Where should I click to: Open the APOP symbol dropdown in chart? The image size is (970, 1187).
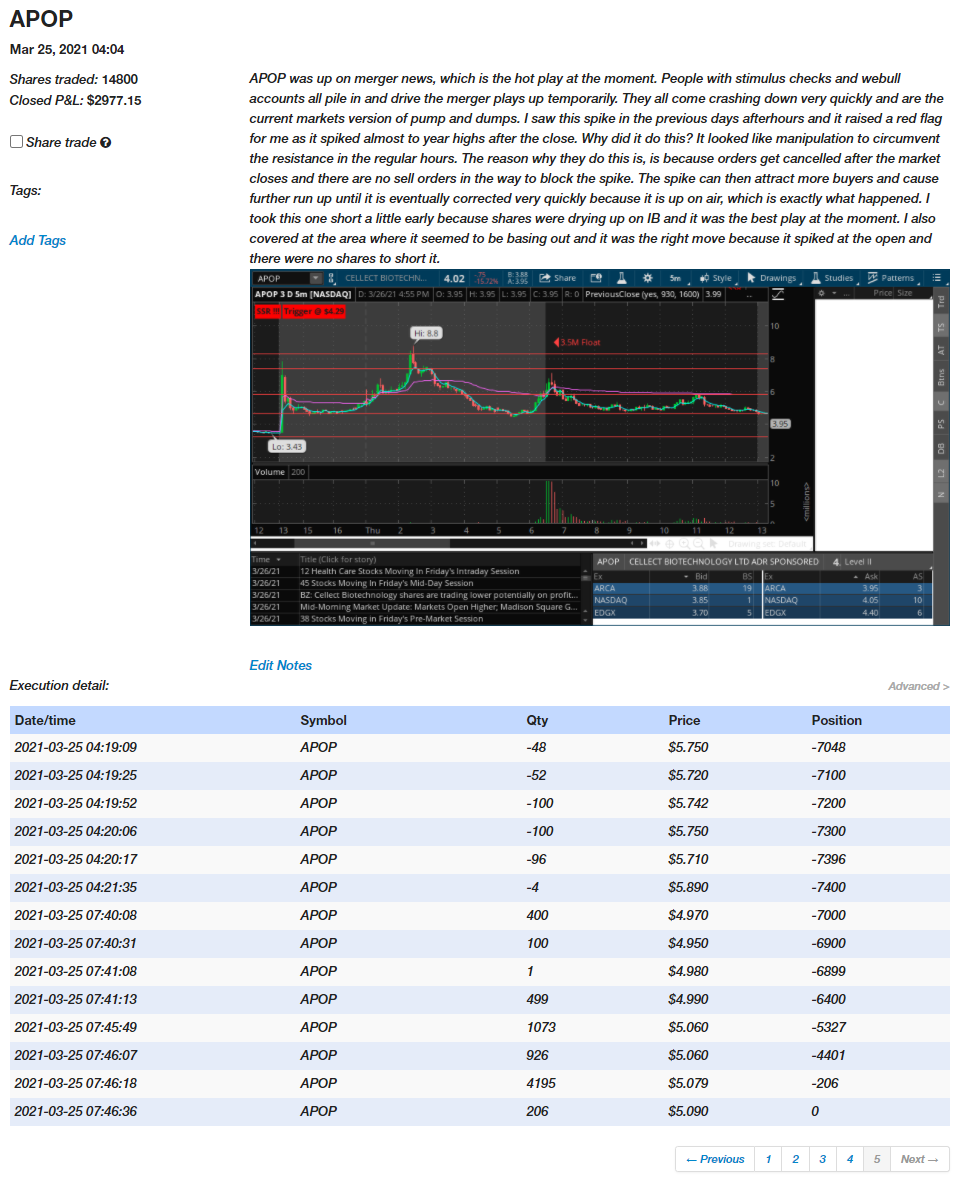316,278
